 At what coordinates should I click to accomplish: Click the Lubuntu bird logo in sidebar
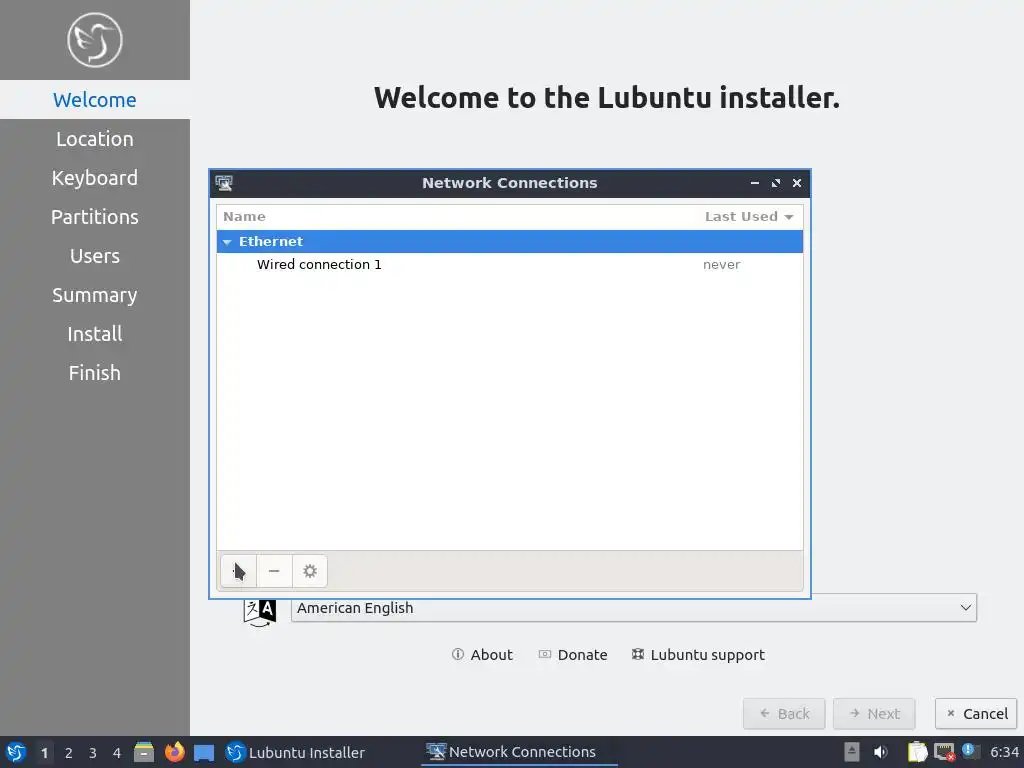pos(95,40)
